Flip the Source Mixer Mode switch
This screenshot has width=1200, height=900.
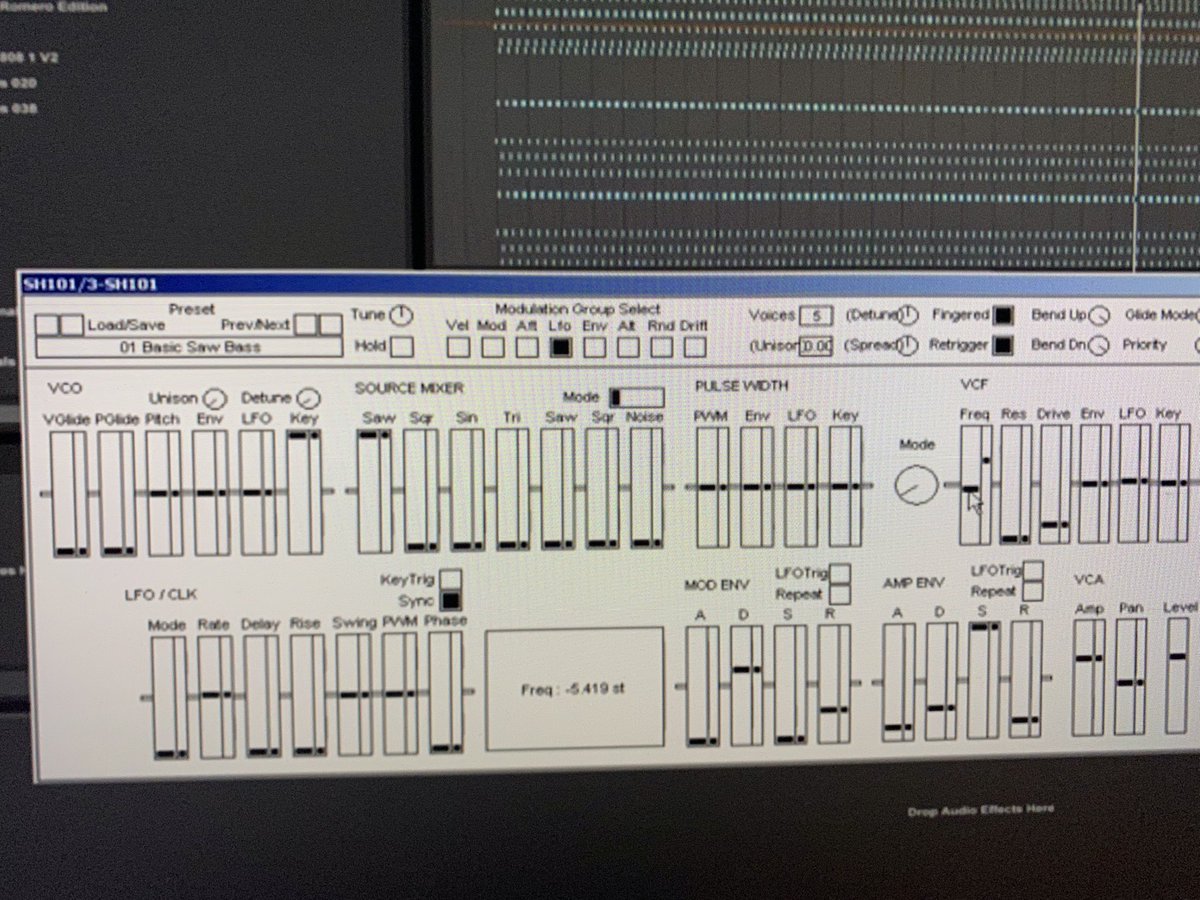pyautogui.click(x=637, y=396)
